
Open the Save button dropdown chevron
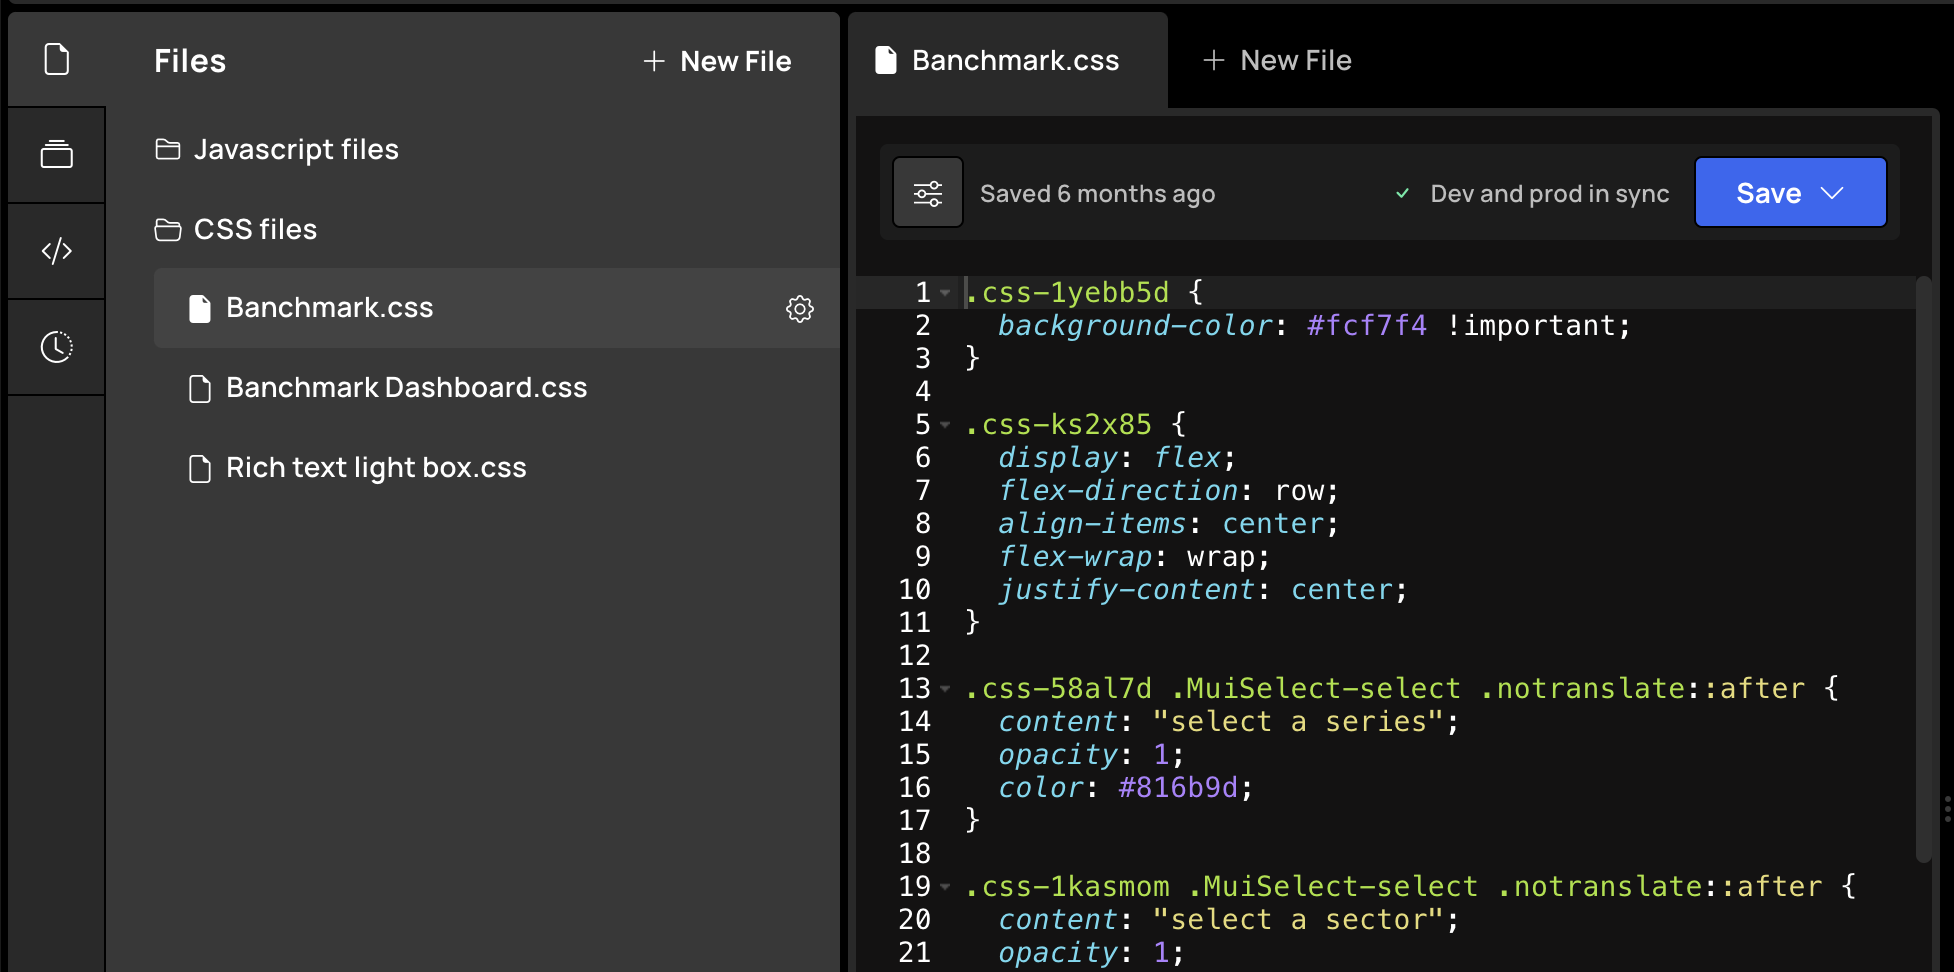tap(1832, 192)
